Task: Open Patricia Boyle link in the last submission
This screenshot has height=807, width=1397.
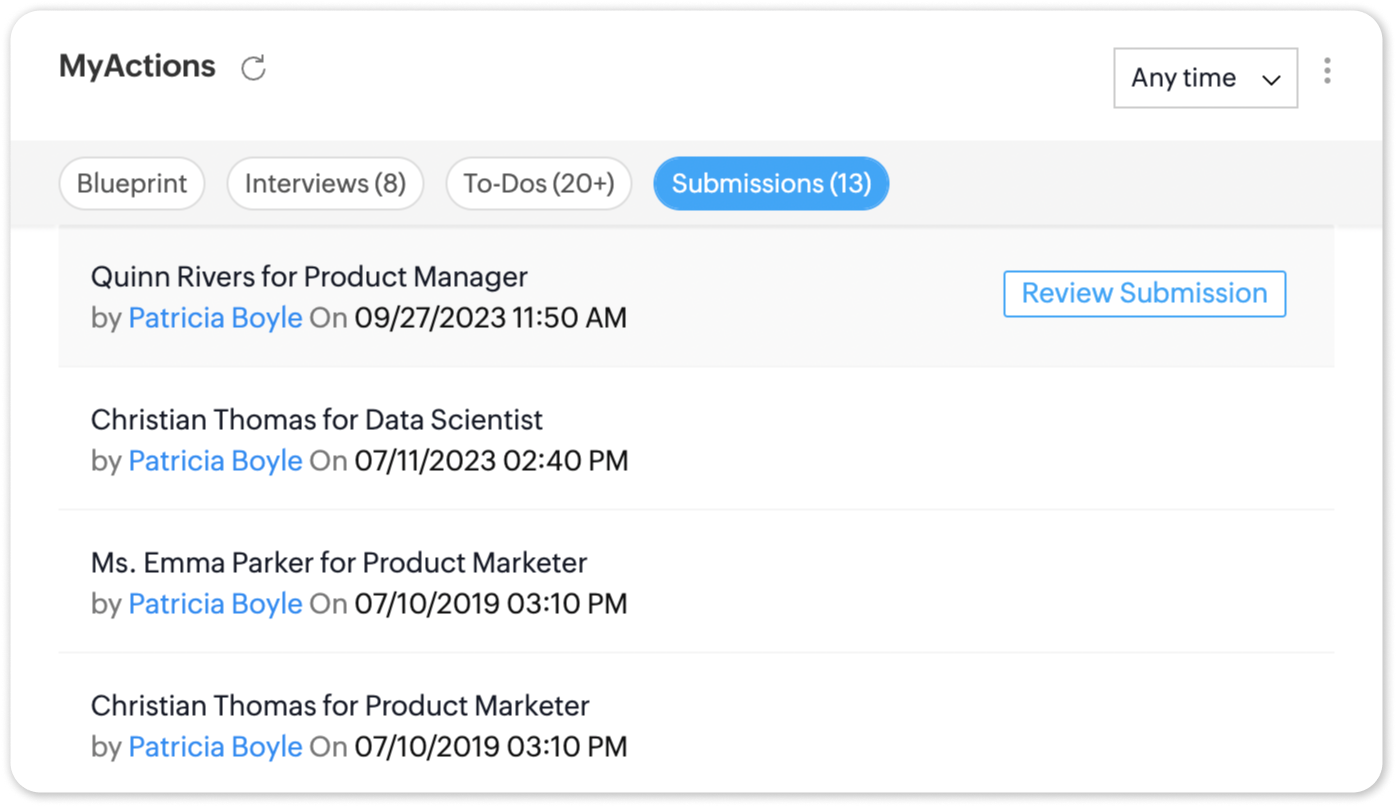Action: (x=215, y=747)
